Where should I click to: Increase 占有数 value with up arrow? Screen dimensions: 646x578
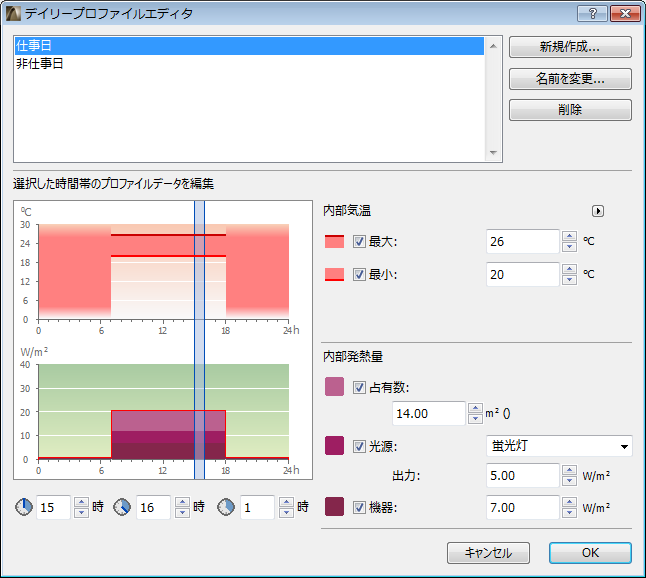(475, 408)
